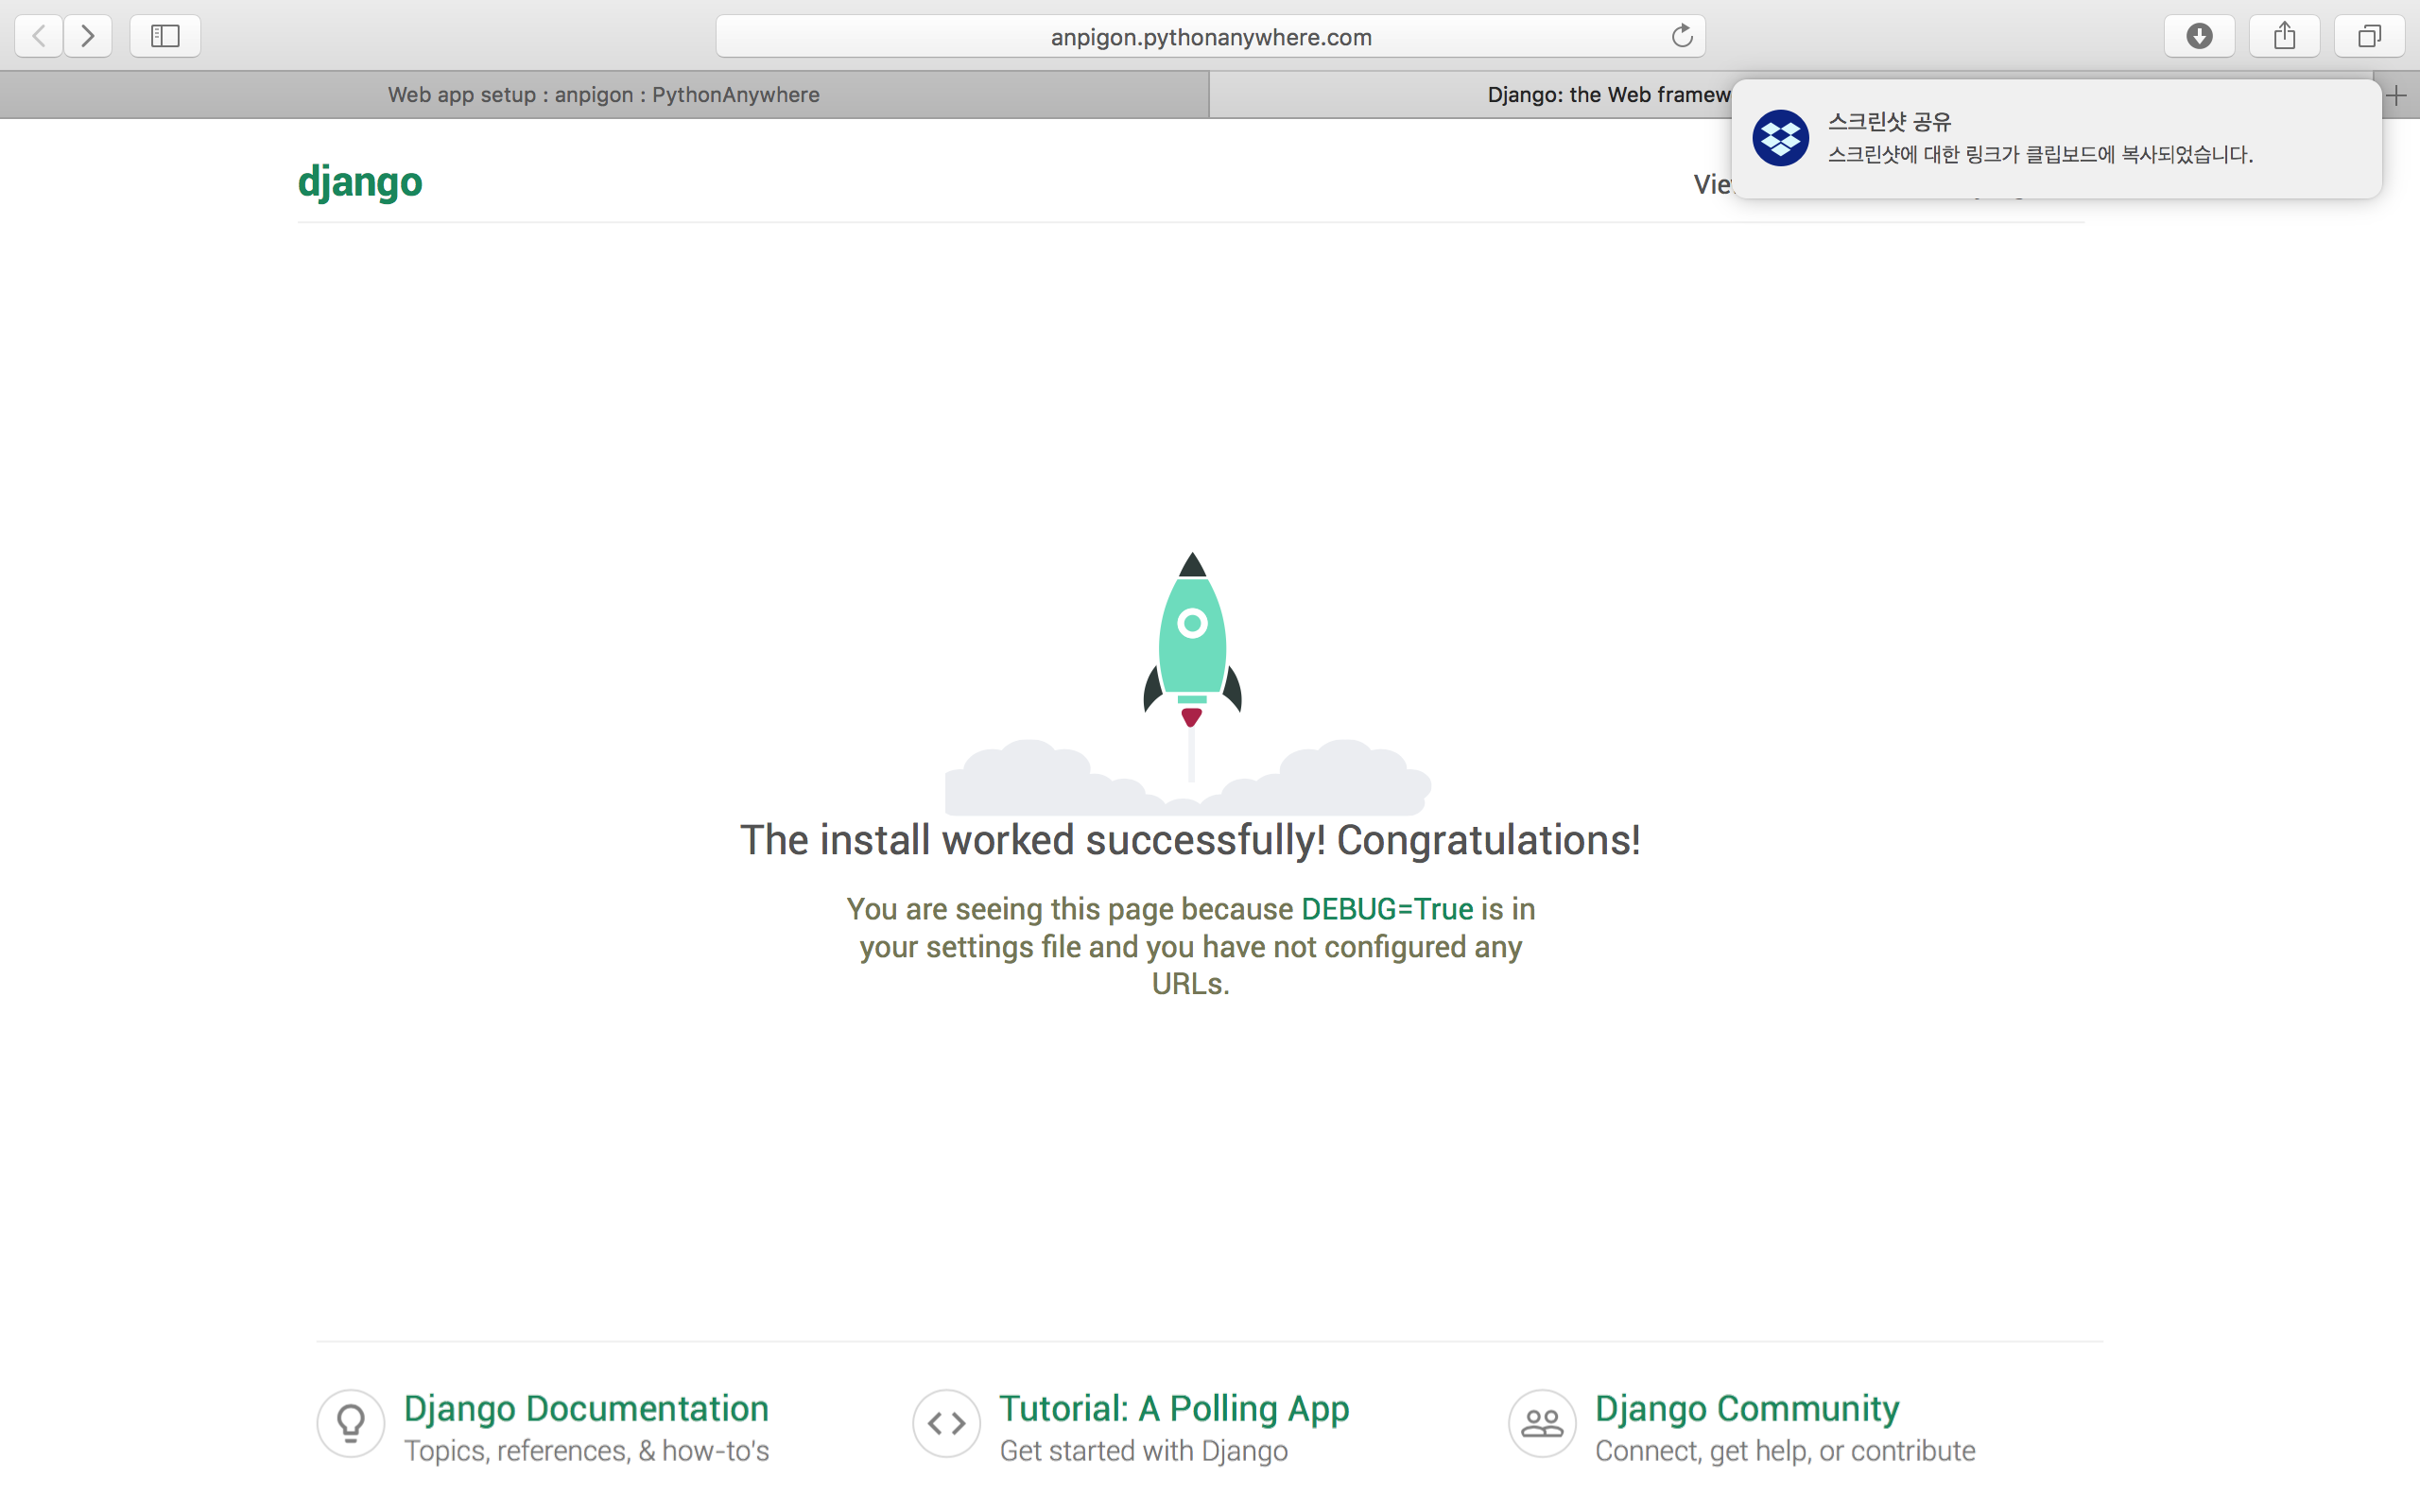Reload the page with the refresh icon
The width and height of the screenshot is (2420, 1512).
tap(1681, 36)
